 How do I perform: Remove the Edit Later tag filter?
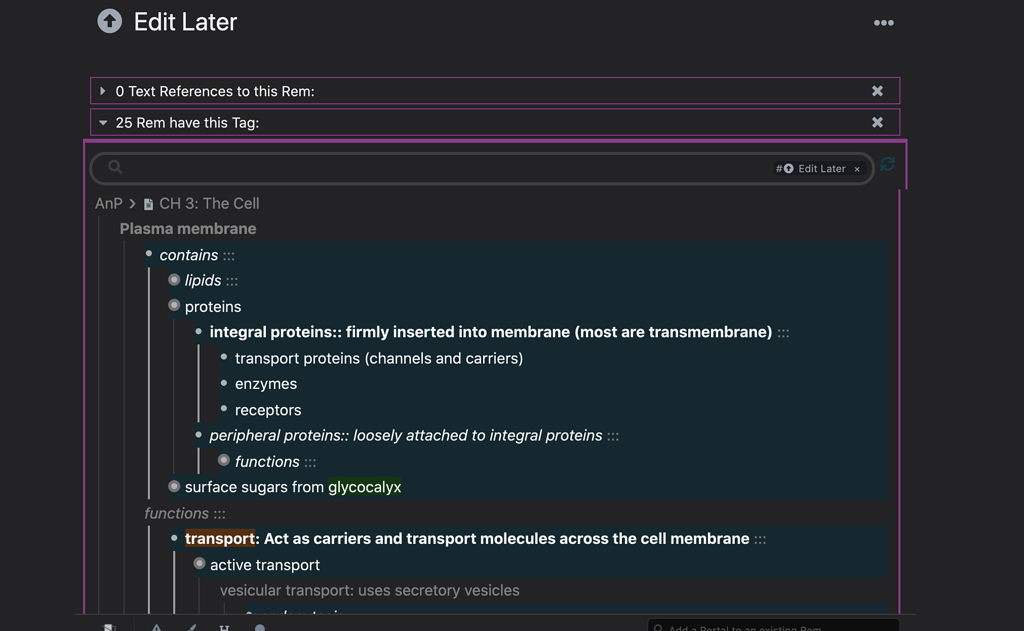(x=857, y=169)
